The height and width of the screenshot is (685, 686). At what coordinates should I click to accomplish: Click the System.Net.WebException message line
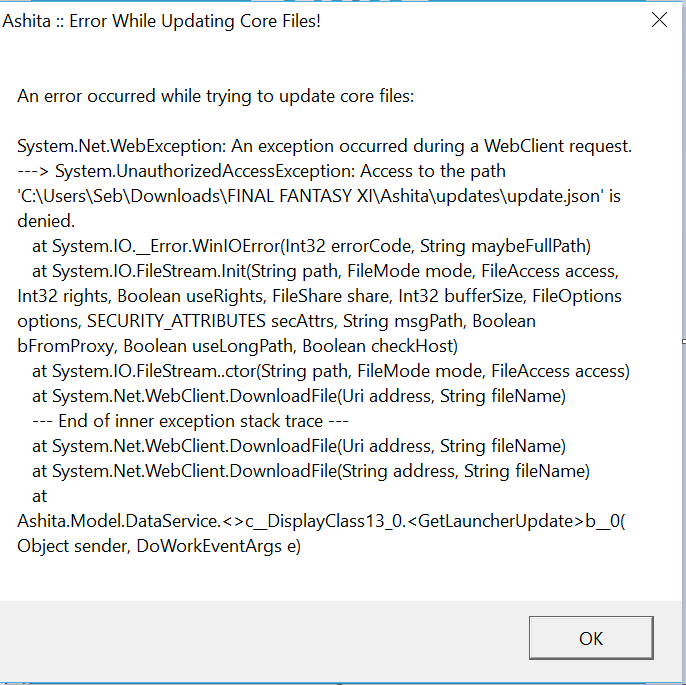click(324, 146)
